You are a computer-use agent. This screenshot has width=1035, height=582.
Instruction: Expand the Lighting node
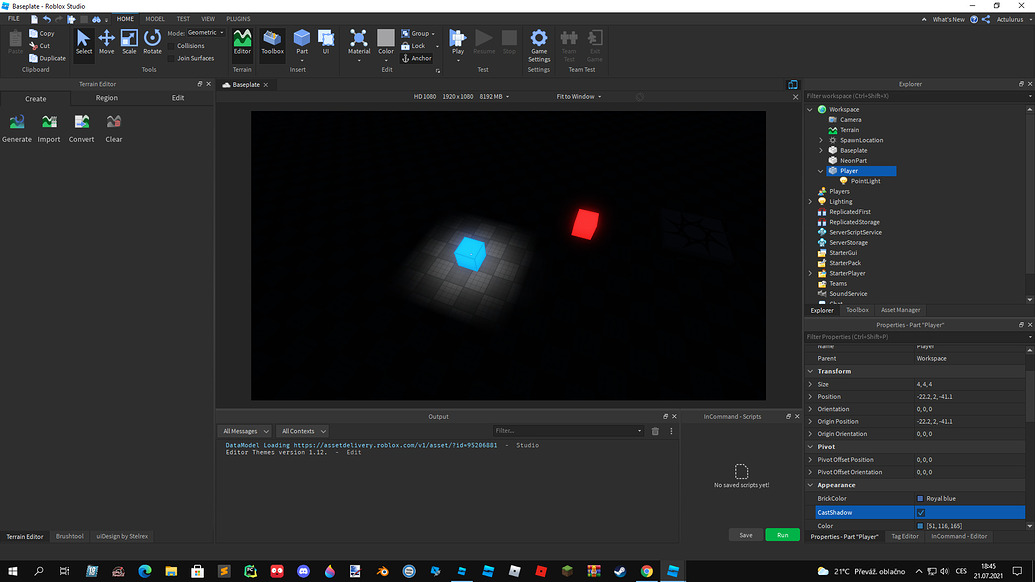click(x=811, y=201)
